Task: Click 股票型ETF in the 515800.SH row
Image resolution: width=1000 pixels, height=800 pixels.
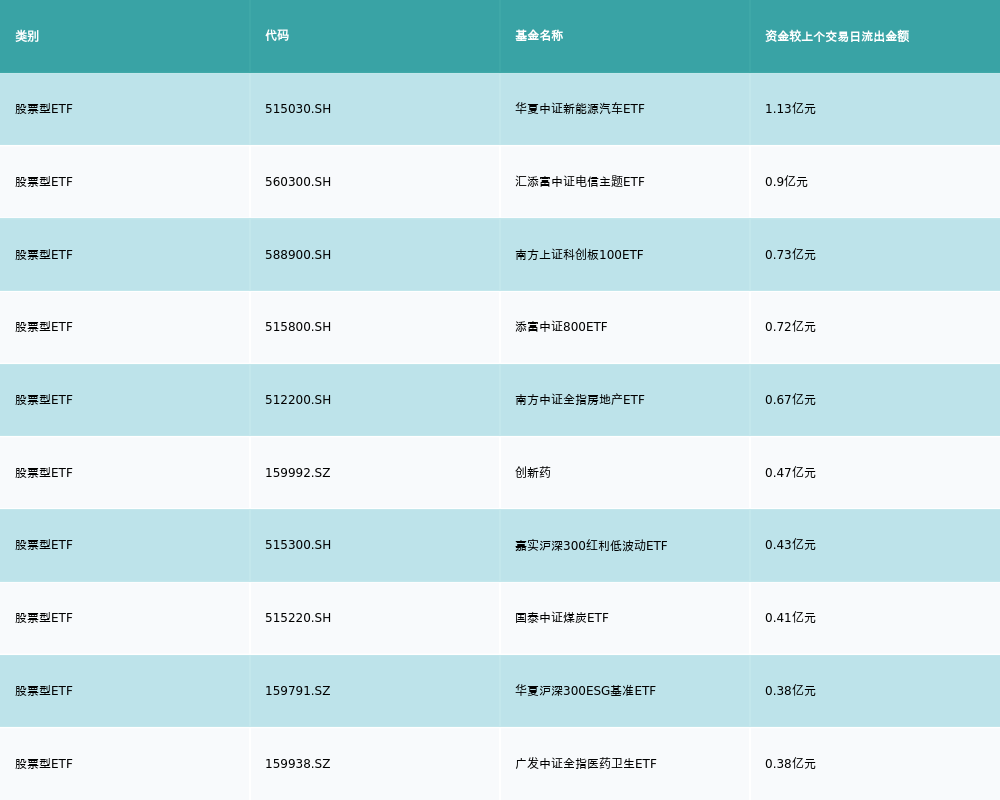Action: pos(44,327)
